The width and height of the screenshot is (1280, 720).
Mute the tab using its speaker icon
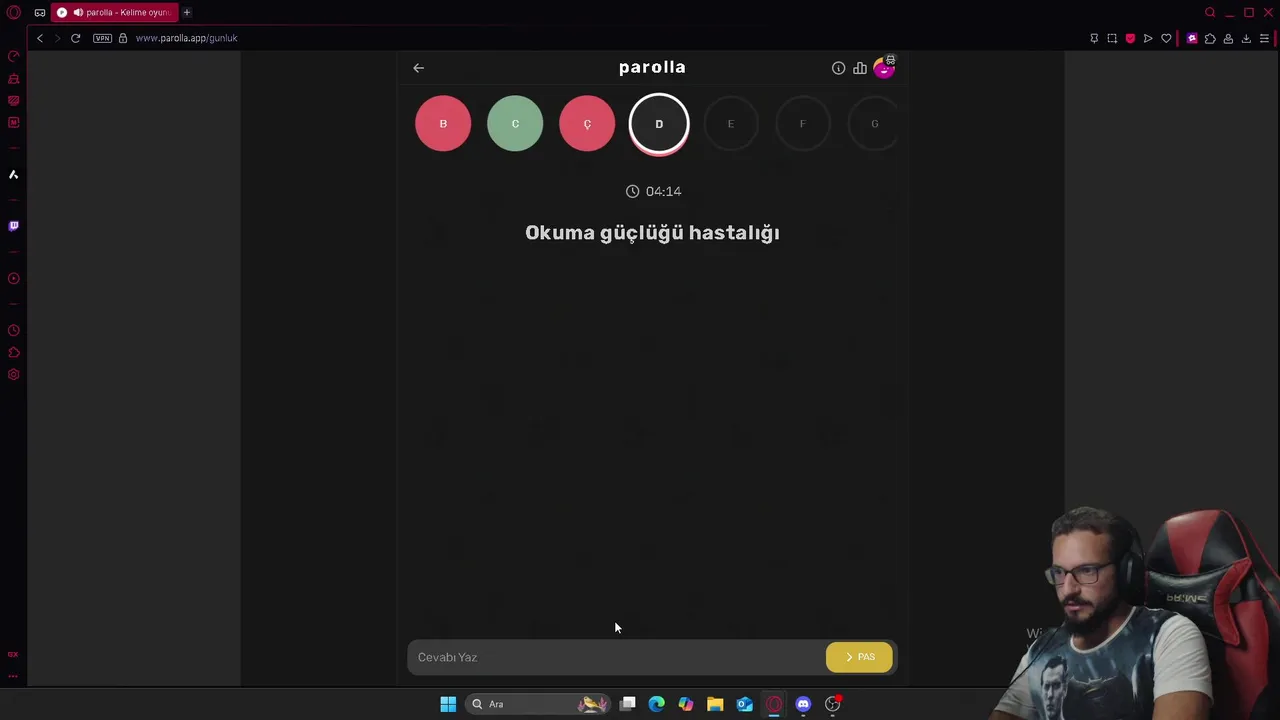[77, 13]
